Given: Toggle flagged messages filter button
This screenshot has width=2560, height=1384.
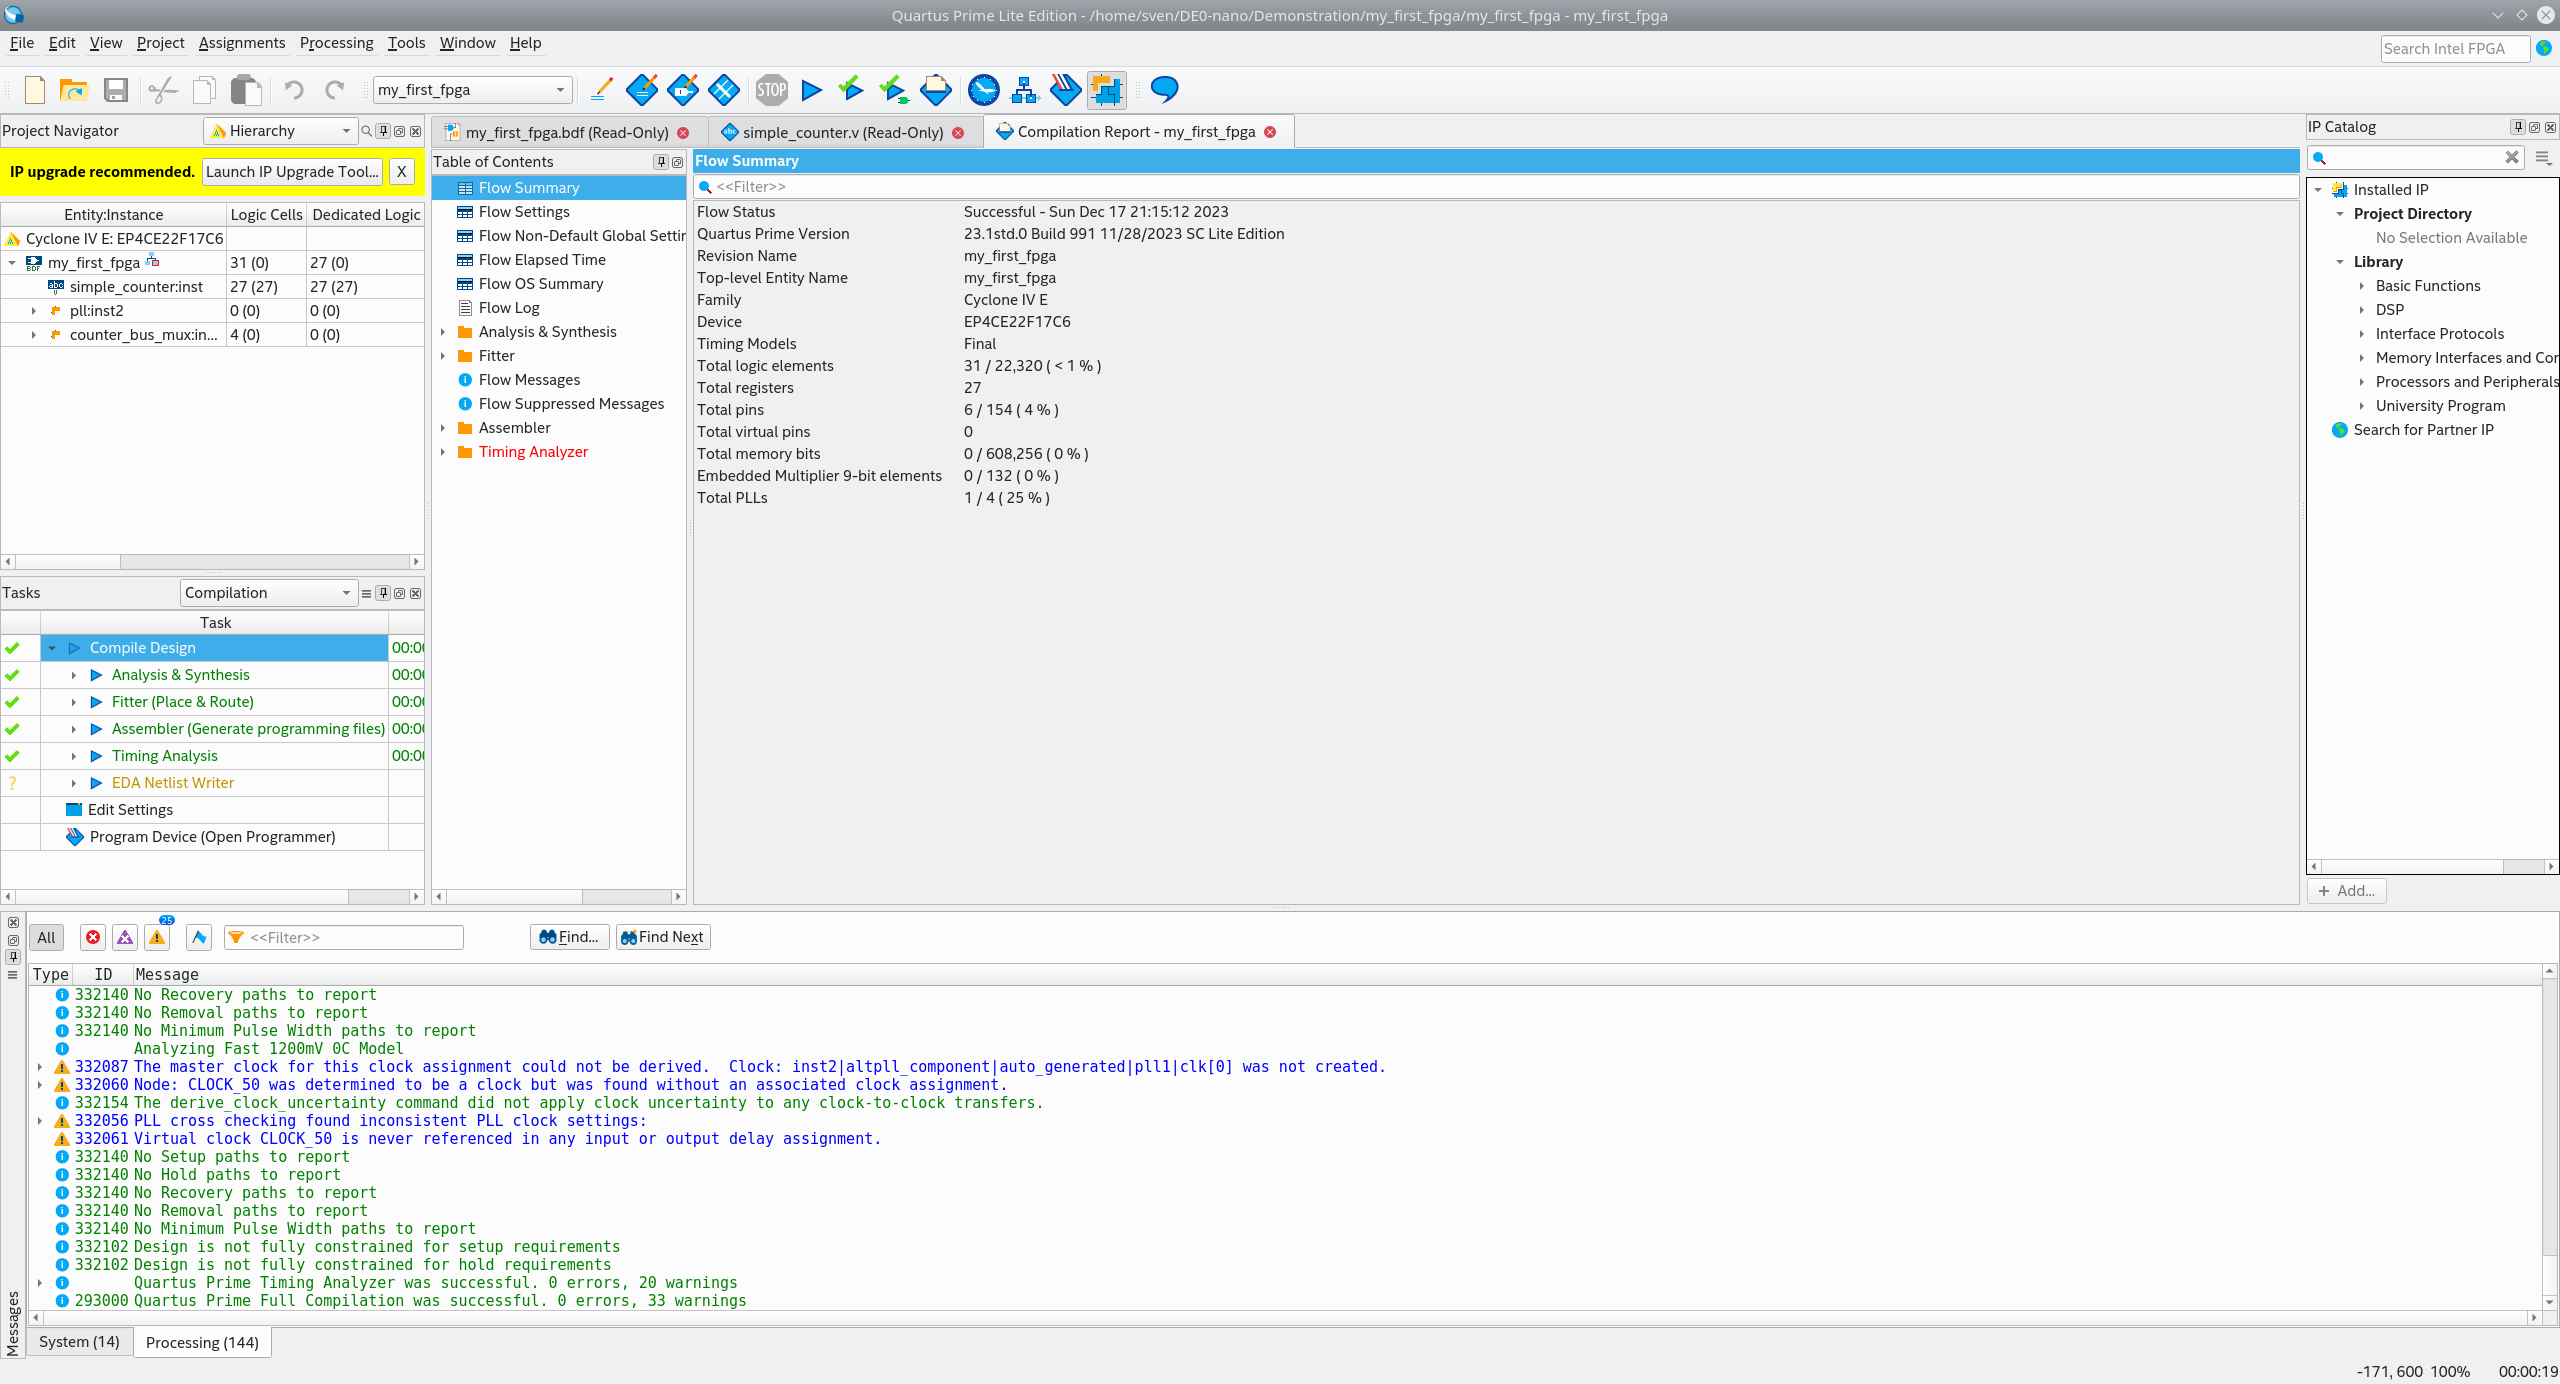Looking at the screenshot, I should pyautogui.click(x=199, y=937).
